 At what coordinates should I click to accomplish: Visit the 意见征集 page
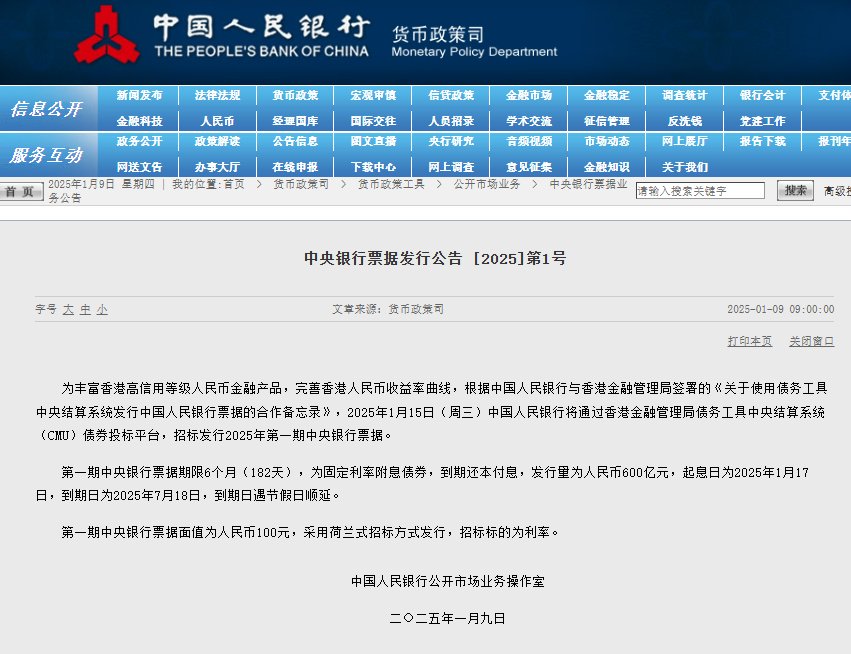[529, 167]
